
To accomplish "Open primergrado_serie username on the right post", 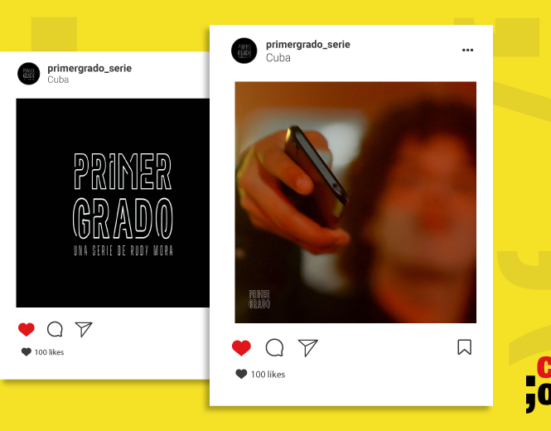I will (x=308, y=45).
